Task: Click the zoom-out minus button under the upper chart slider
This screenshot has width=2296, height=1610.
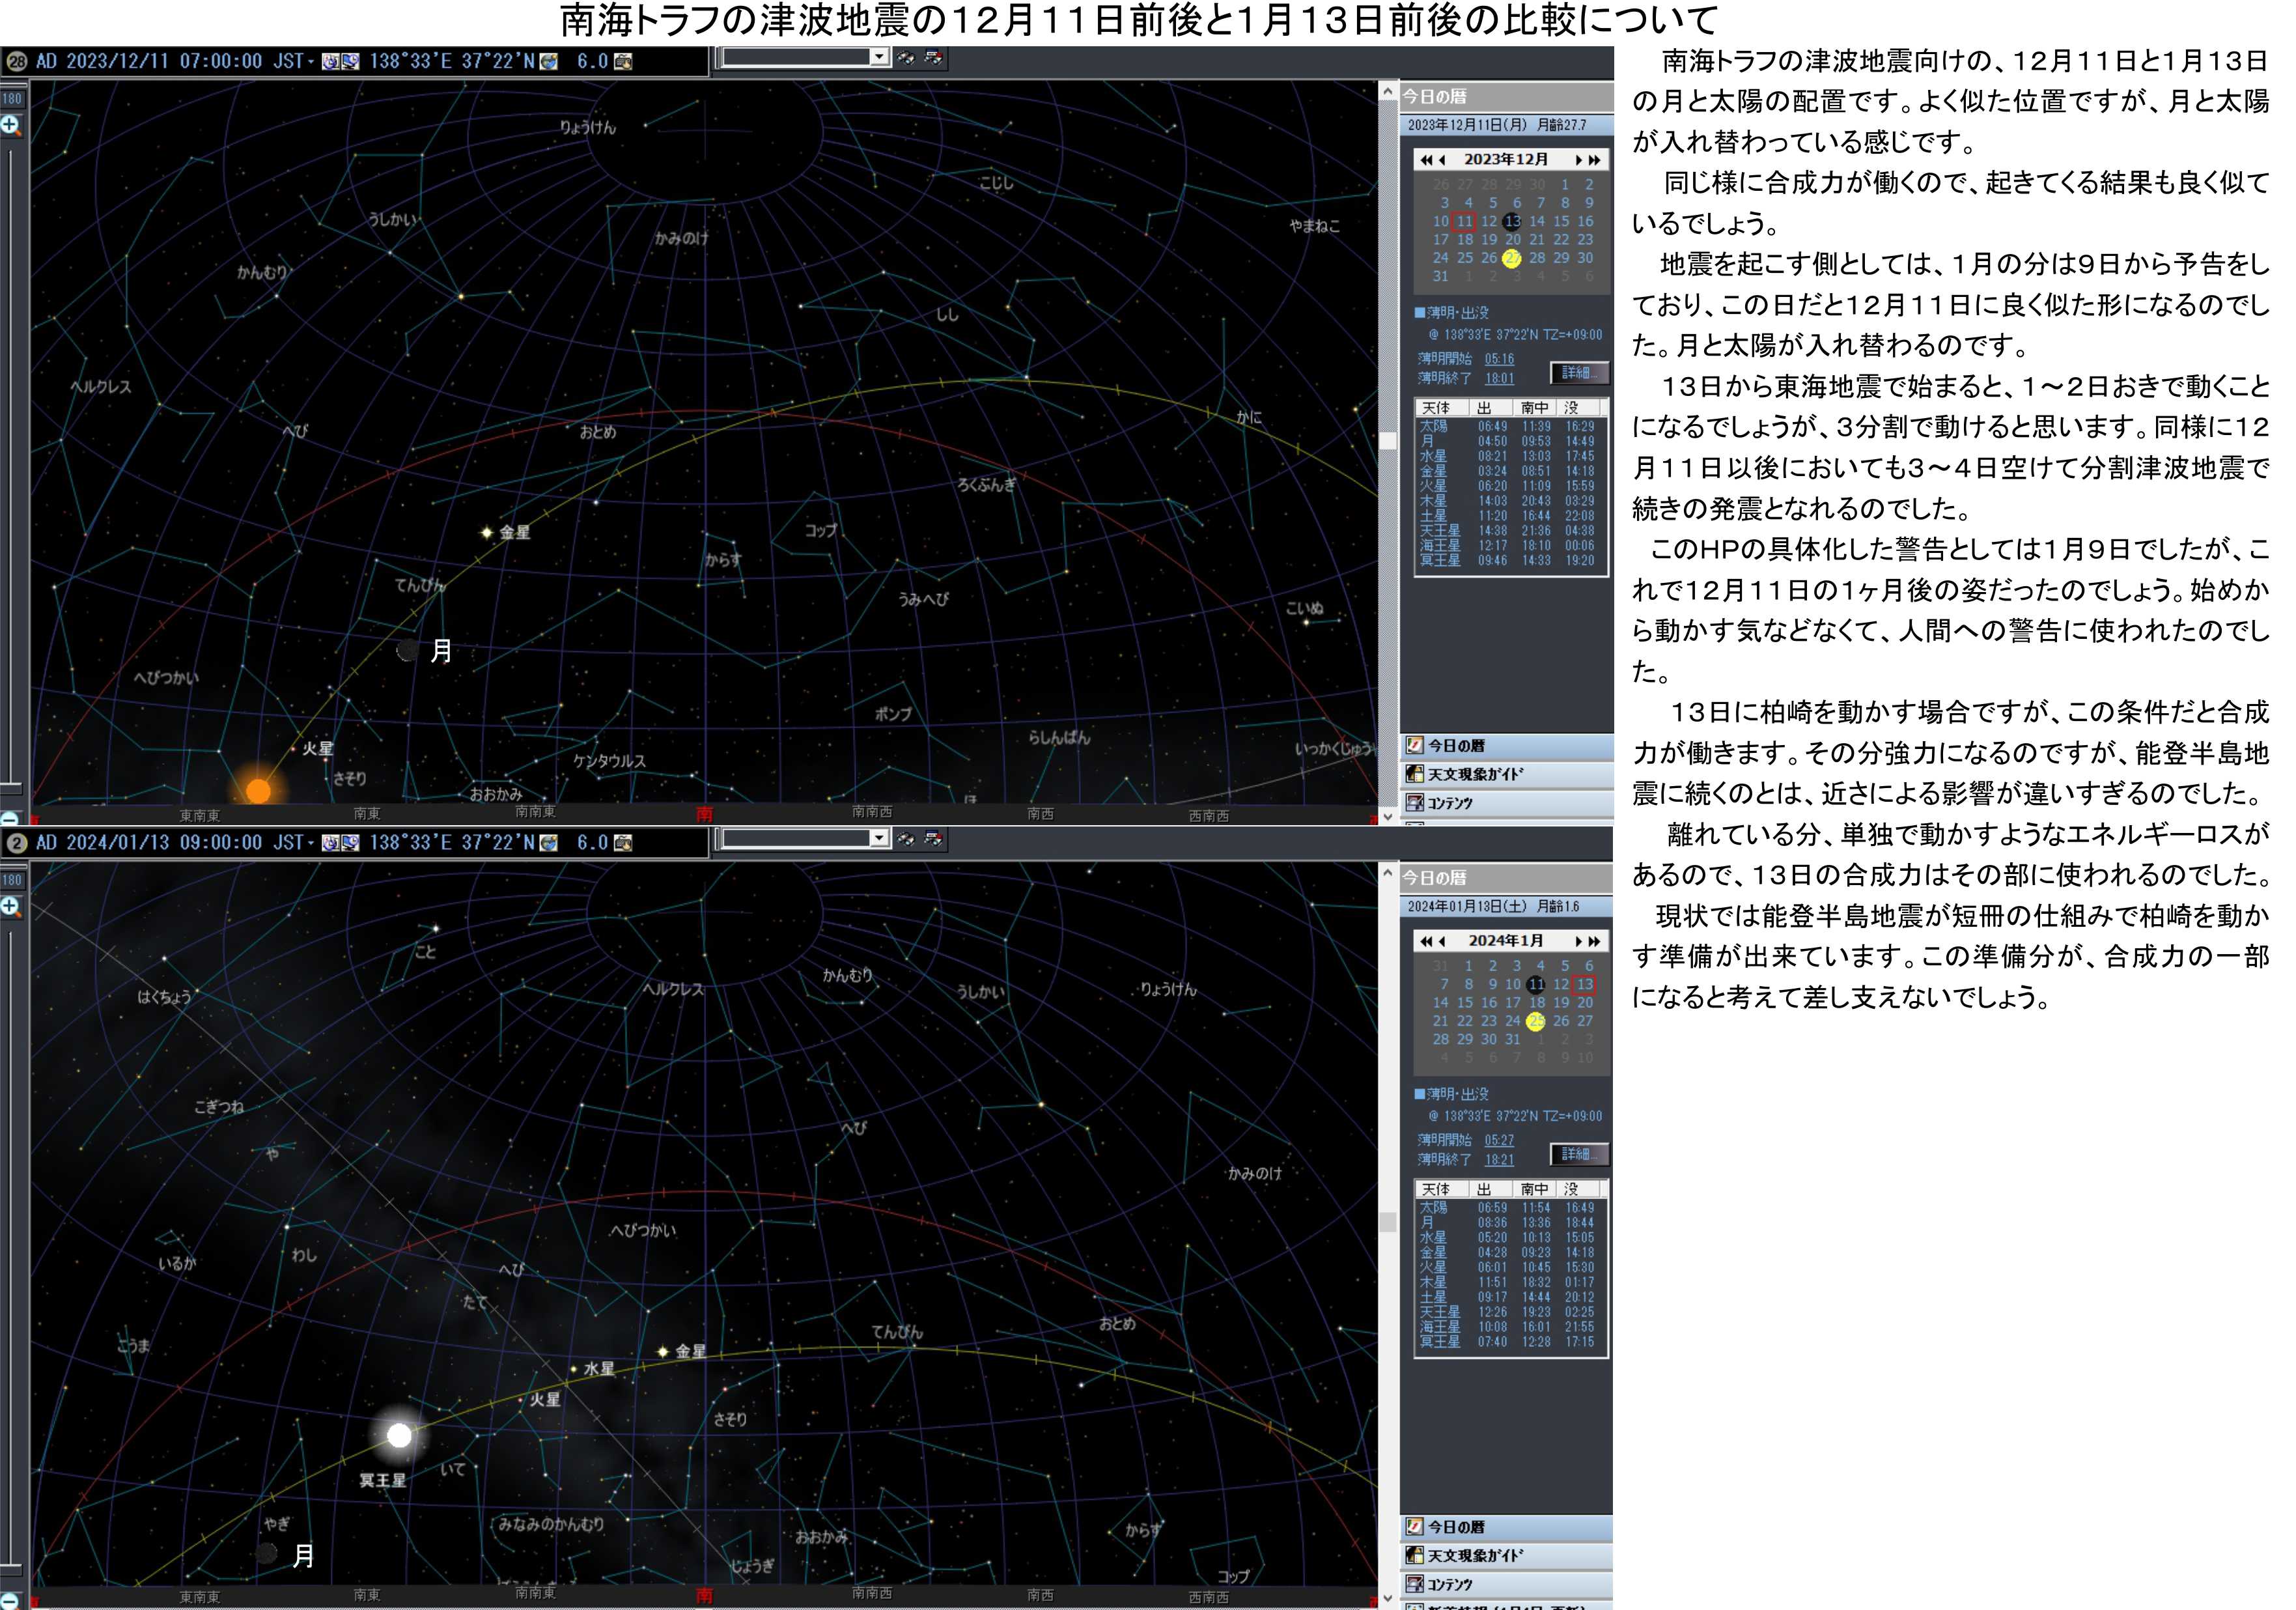Action: [9, 818]
